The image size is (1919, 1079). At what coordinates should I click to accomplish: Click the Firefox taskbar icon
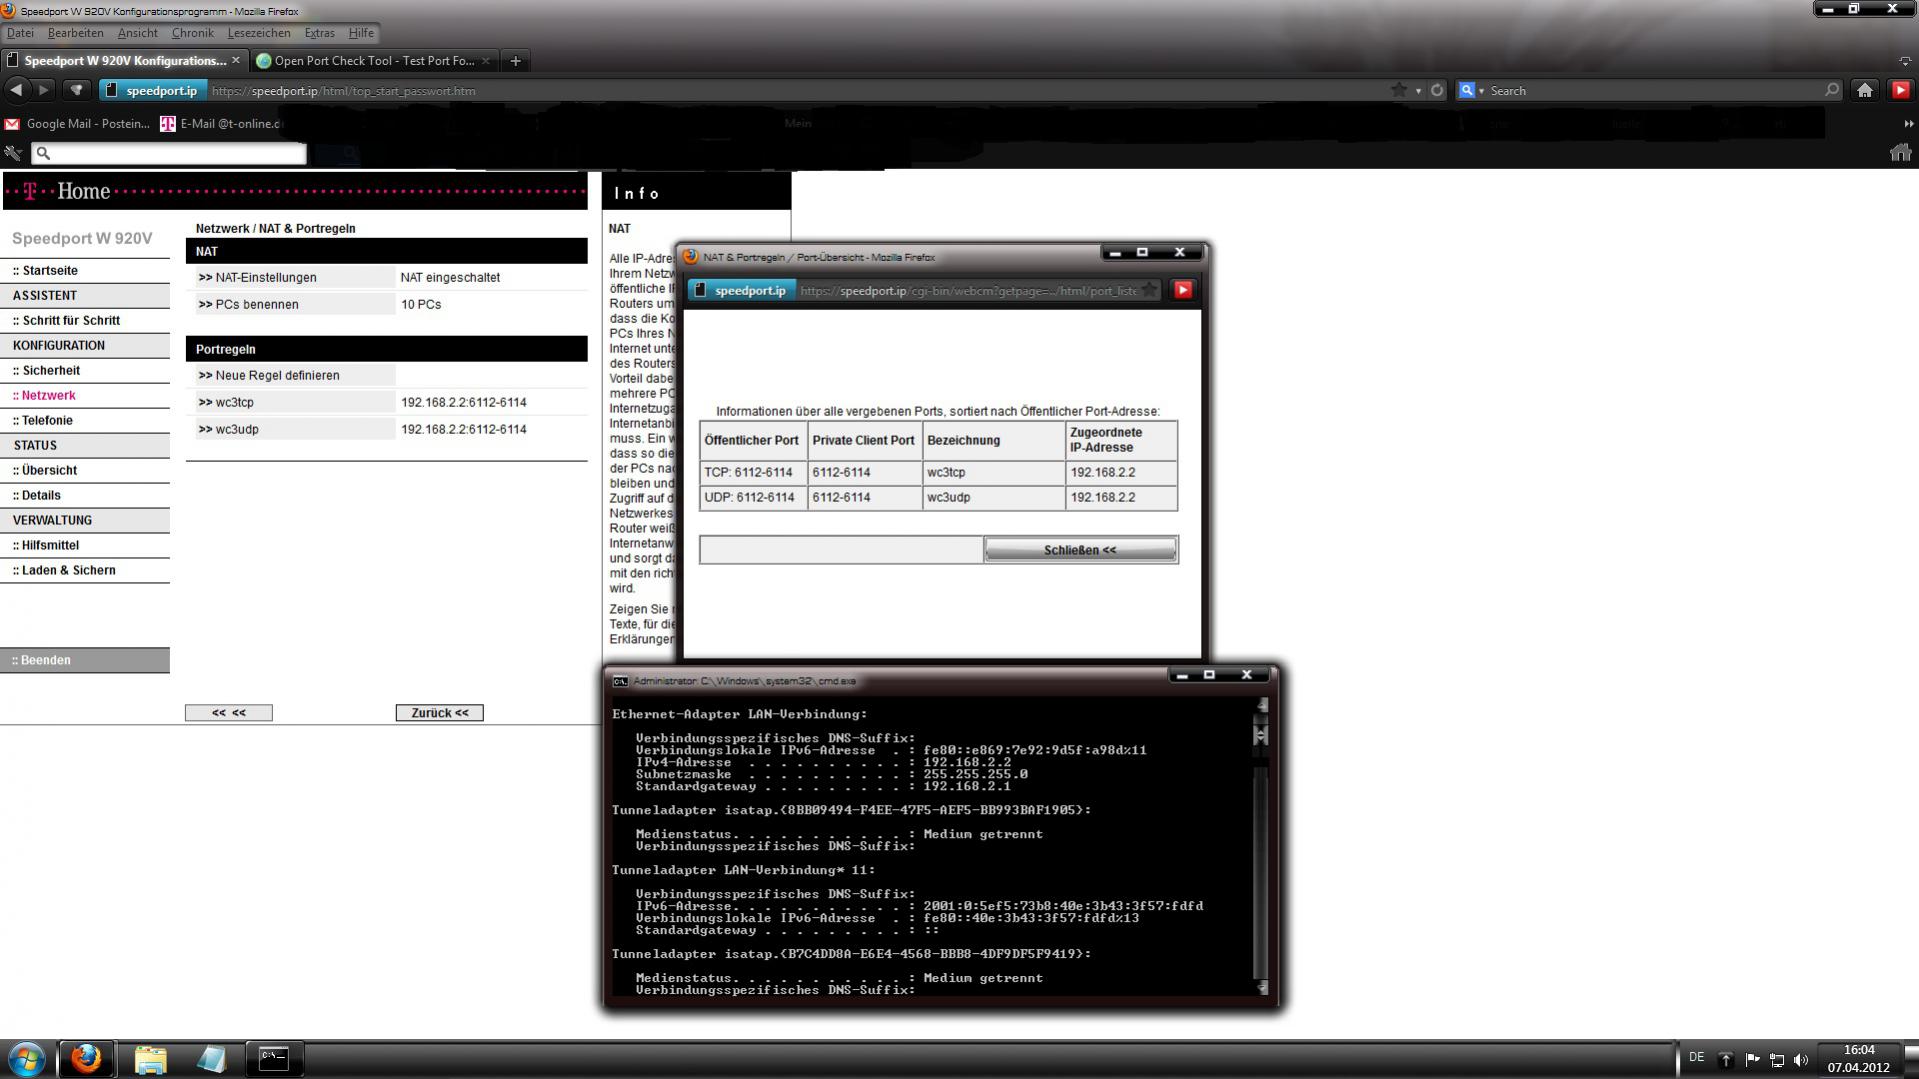click(x=86, y=1059)
